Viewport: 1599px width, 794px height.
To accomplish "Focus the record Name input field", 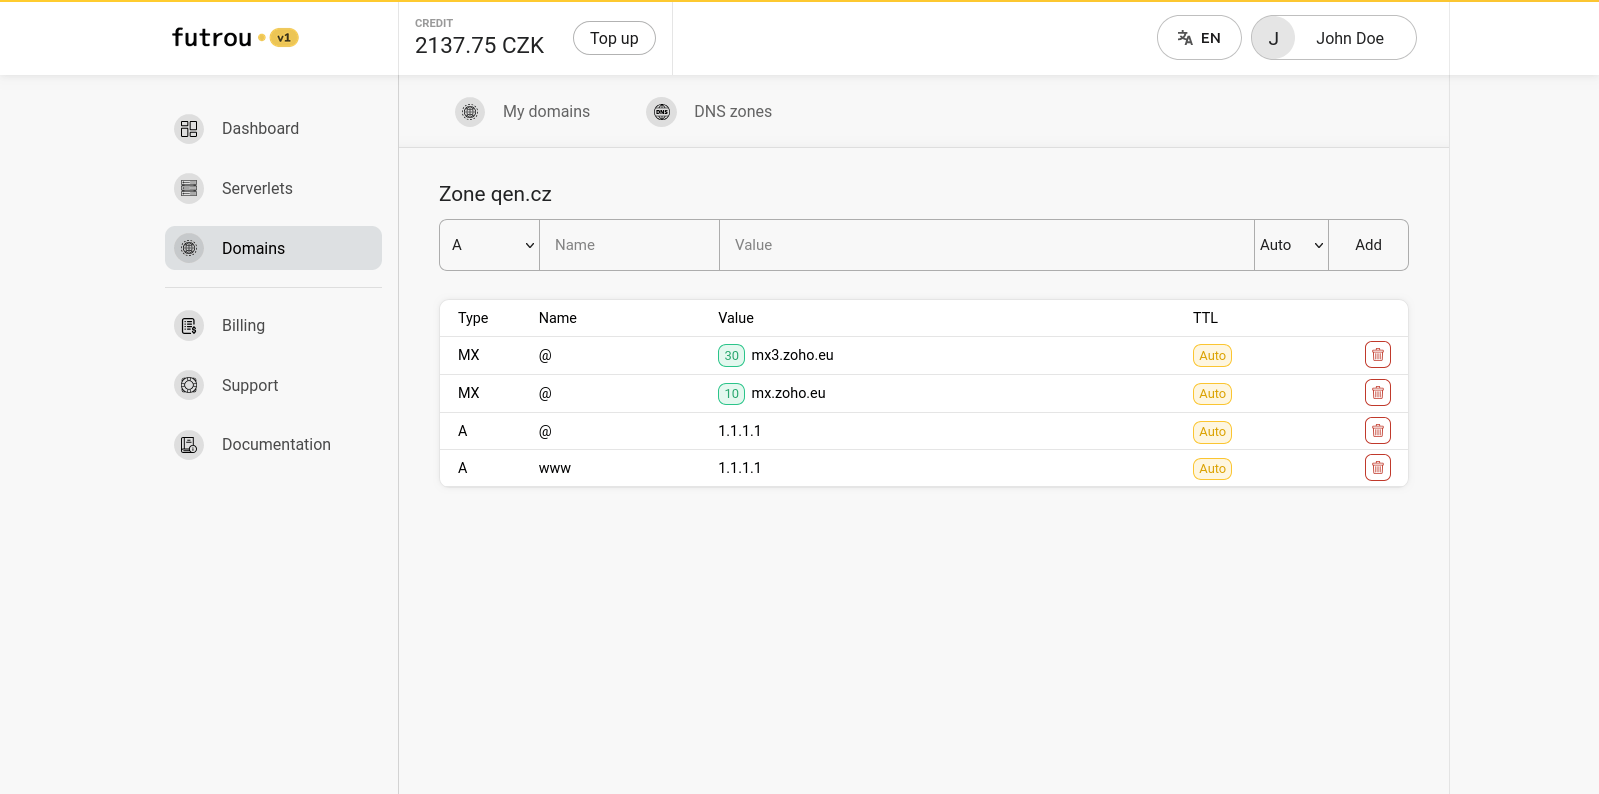I will point(630,245).
